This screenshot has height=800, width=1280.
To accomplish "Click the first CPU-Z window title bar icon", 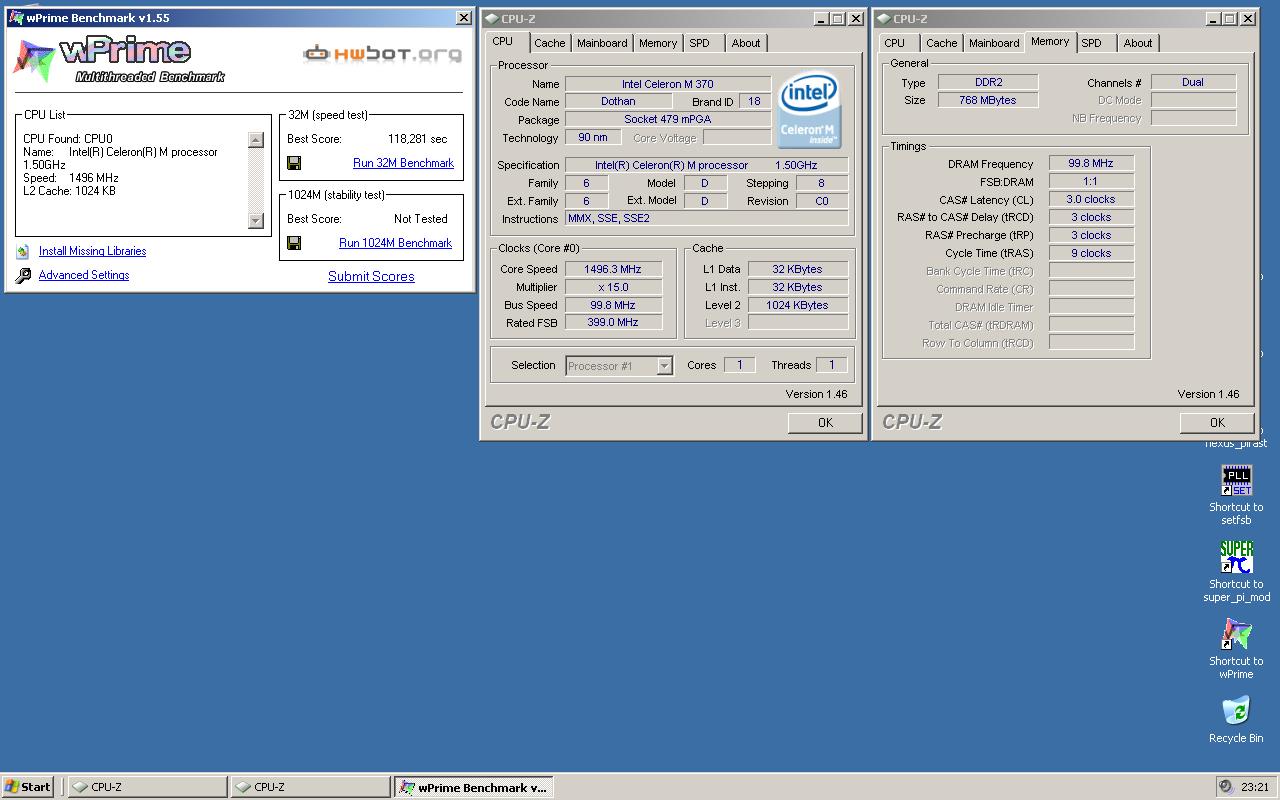I will (x=491, y=18).
